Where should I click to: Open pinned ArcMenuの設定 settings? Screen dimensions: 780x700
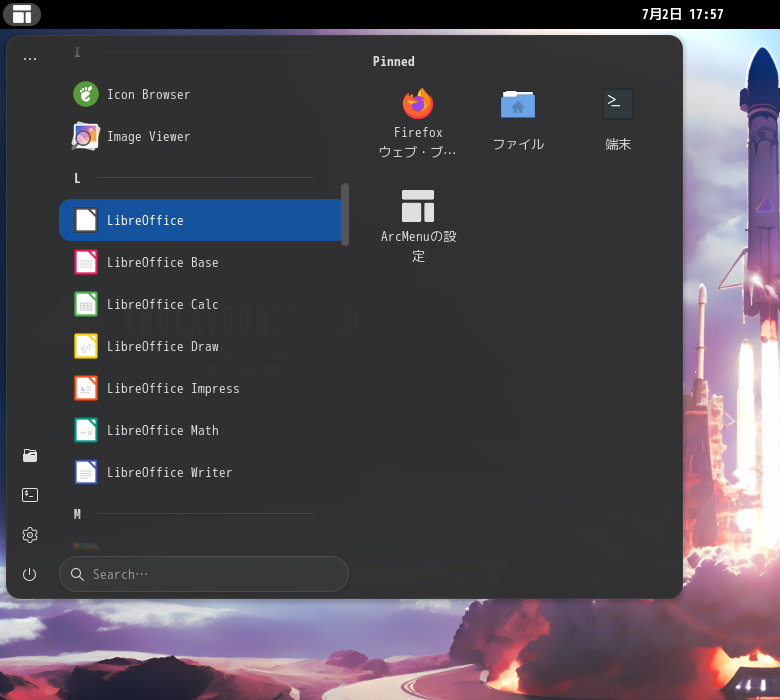click(x=418, y=226)
